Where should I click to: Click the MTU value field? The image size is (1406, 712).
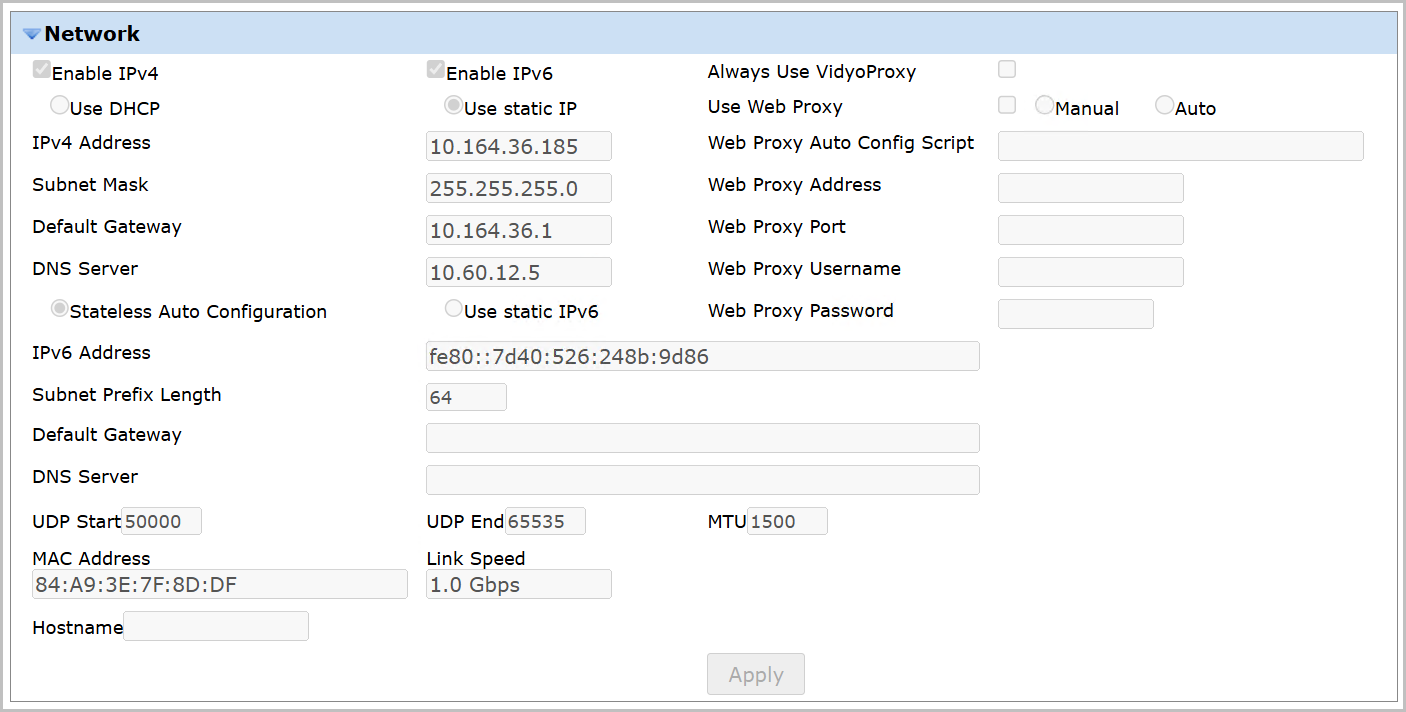click(787, 521)
